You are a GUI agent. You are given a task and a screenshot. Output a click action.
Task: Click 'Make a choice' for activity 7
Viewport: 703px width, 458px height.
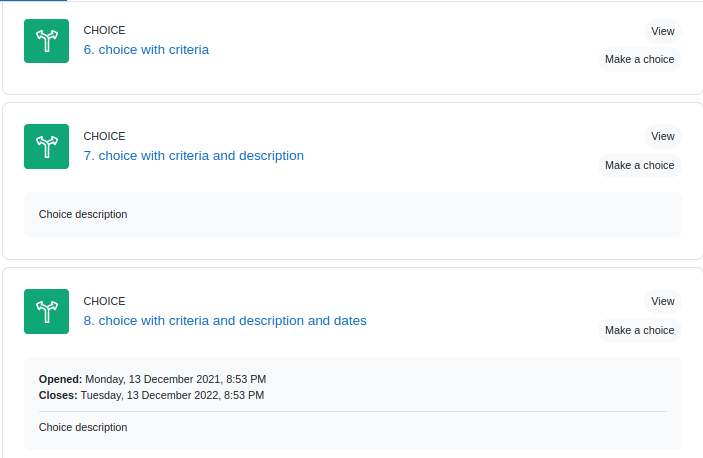(x=640, y=165)
